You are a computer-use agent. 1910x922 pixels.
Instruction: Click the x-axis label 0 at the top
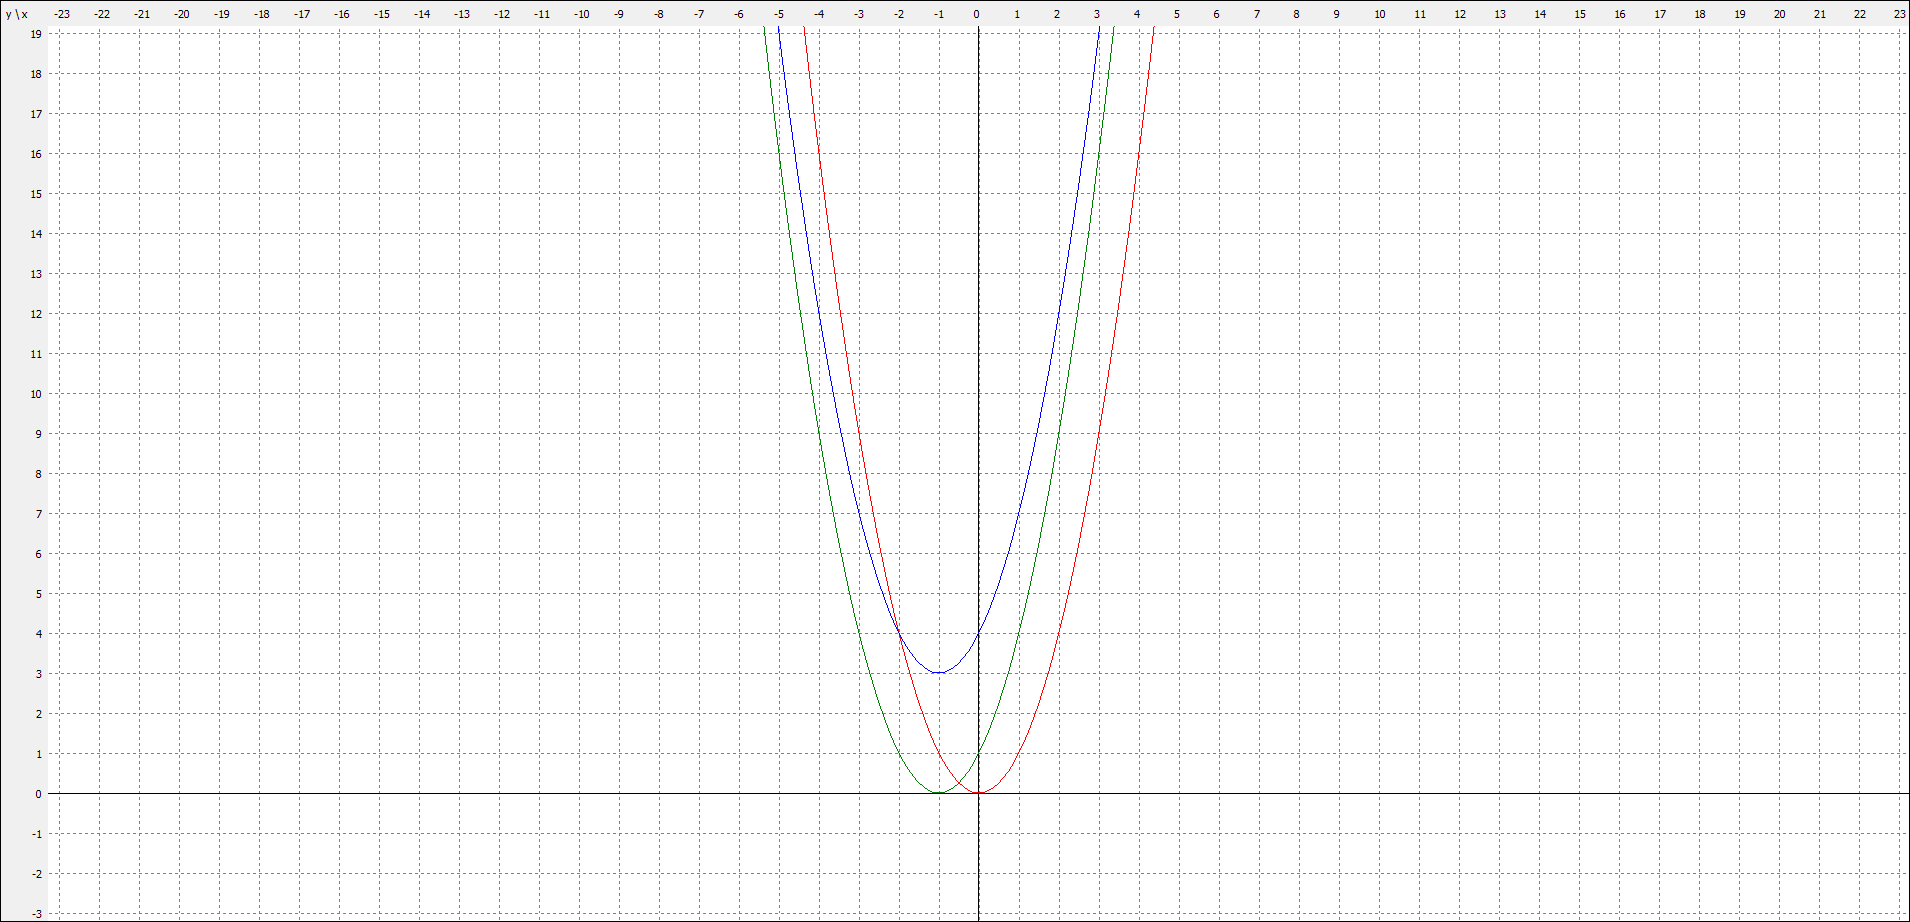[x=977, y=14]
